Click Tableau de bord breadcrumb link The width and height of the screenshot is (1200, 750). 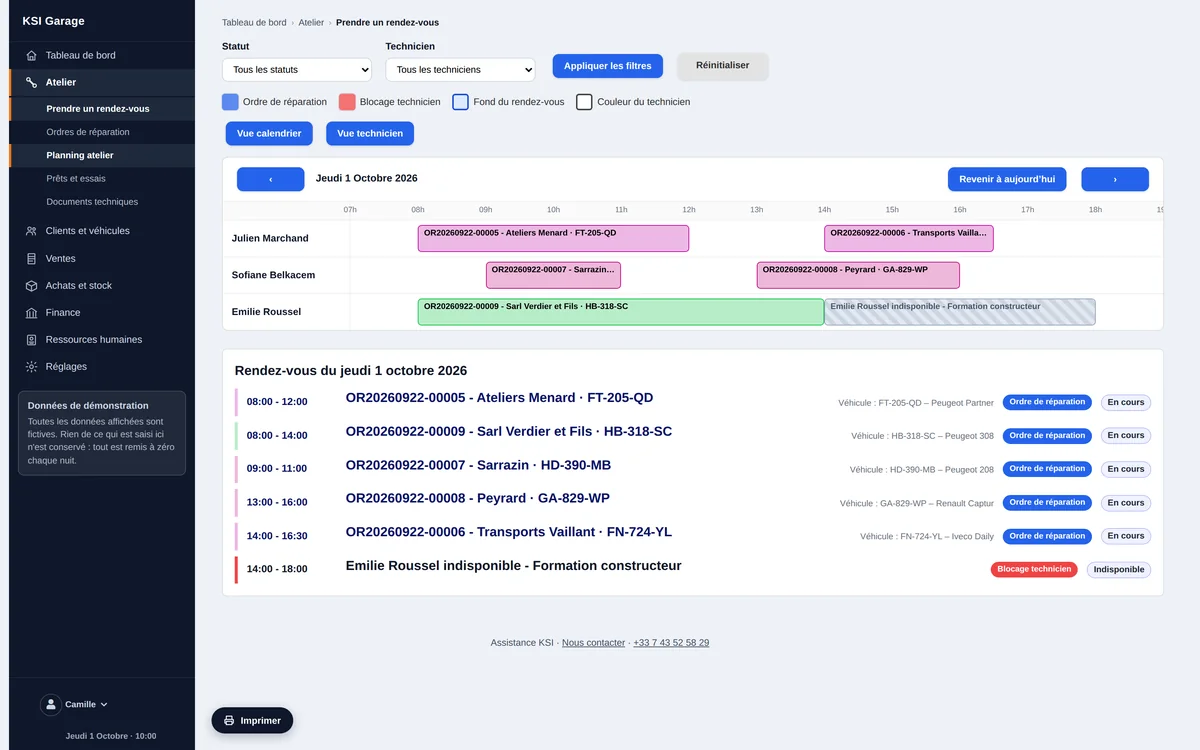click(254, 22)
